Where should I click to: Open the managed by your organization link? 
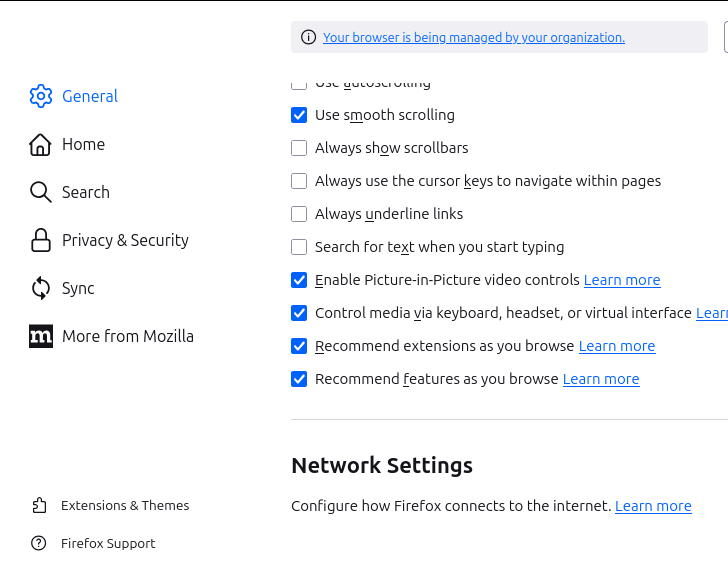473,37
